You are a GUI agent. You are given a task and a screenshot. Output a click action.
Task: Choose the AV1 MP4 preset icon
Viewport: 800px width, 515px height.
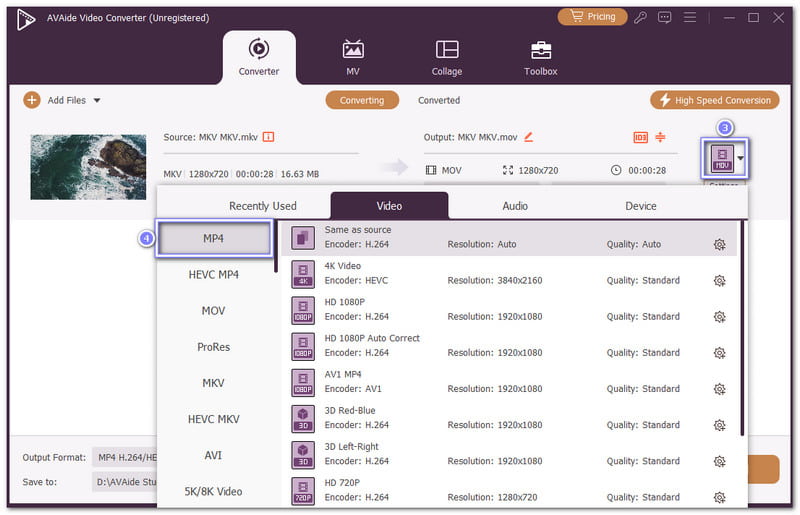click(x=303, y=382)
